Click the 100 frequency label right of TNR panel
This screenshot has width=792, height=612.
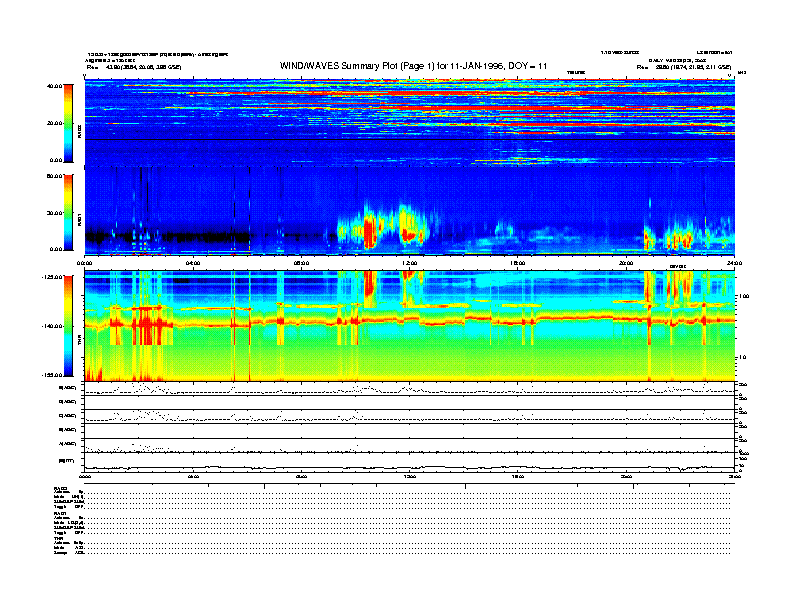(x=745, y=296)
